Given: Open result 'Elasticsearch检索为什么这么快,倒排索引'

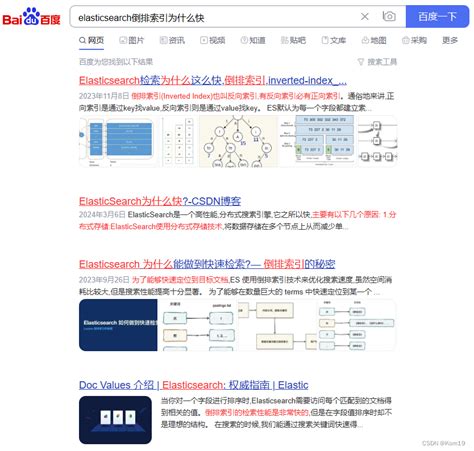Looking at the screenshot, I should pyautogui.click(x=213, y=80).
